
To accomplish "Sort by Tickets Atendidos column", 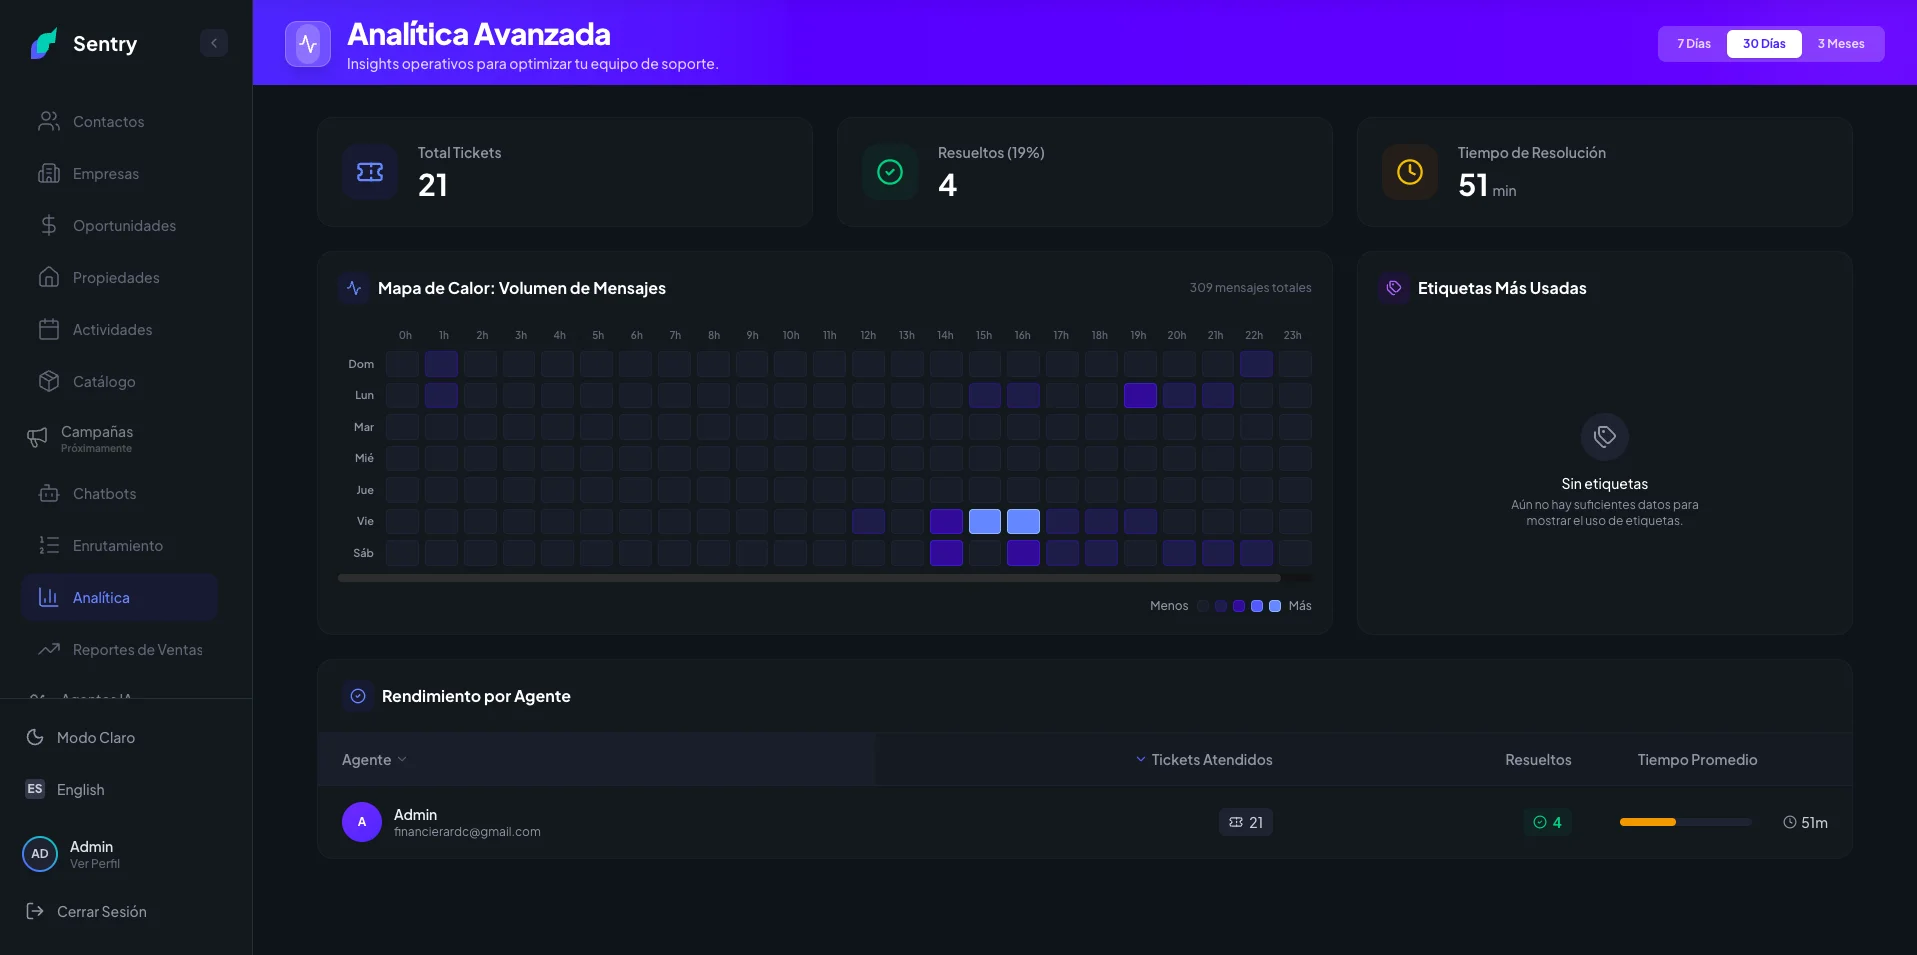I will [1204, 760].
